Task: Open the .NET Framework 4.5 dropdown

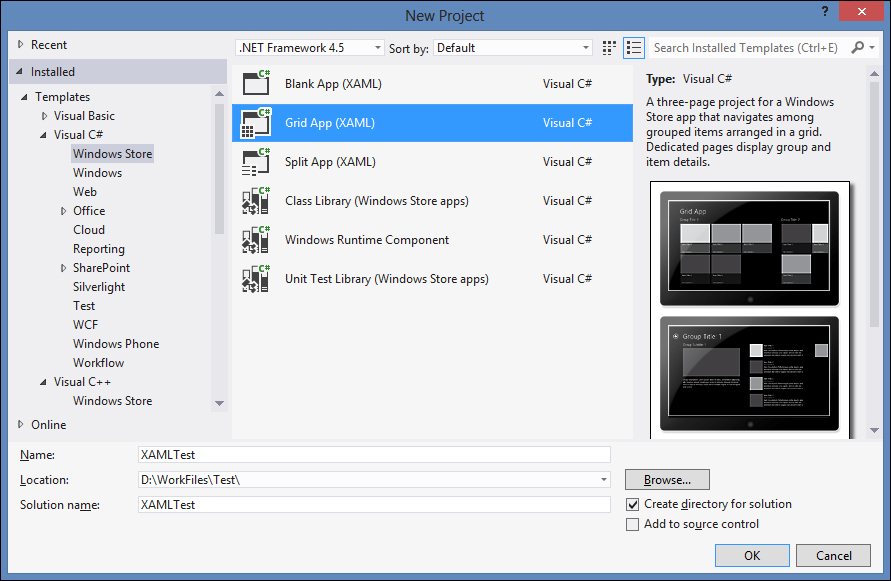Action: 310,48
